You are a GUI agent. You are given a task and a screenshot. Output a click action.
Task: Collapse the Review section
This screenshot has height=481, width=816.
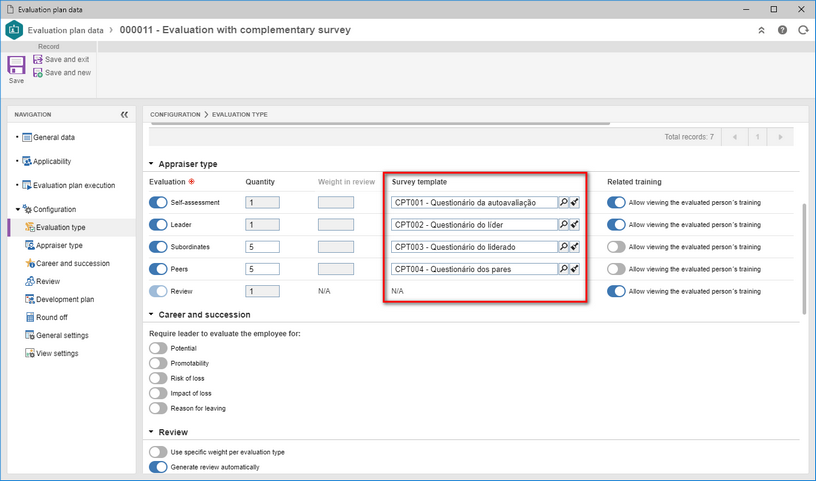(151, 432)
